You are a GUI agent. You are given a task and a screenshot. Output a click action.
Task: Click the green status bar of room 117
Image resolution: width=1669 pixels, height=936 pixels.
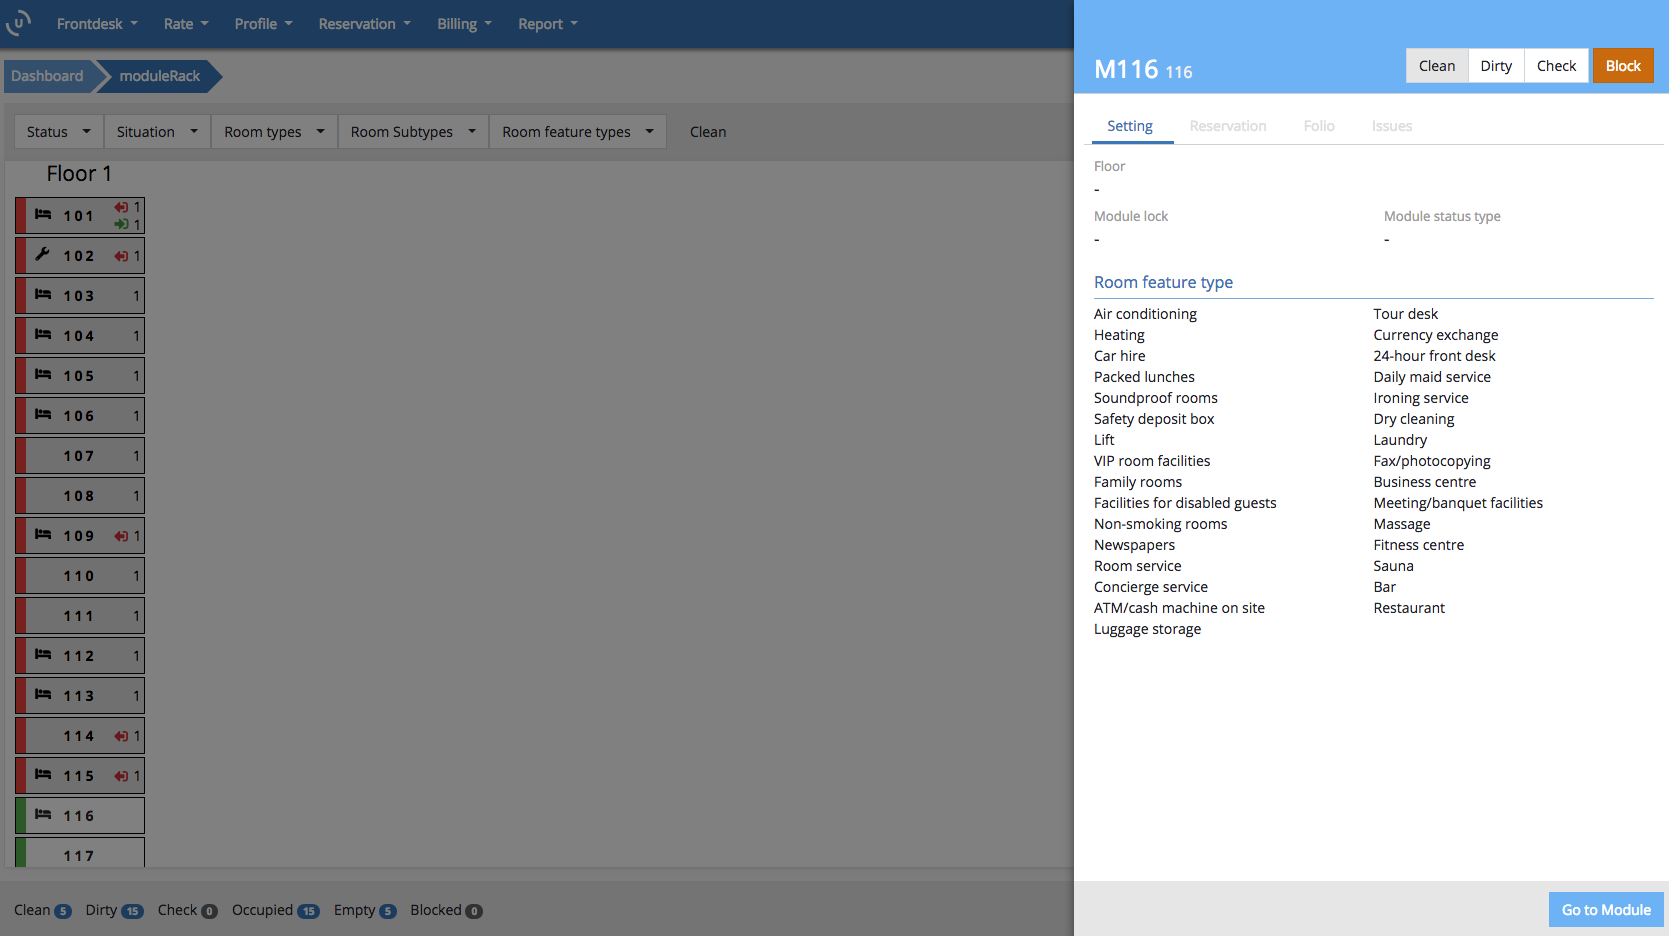click(20, 853)
